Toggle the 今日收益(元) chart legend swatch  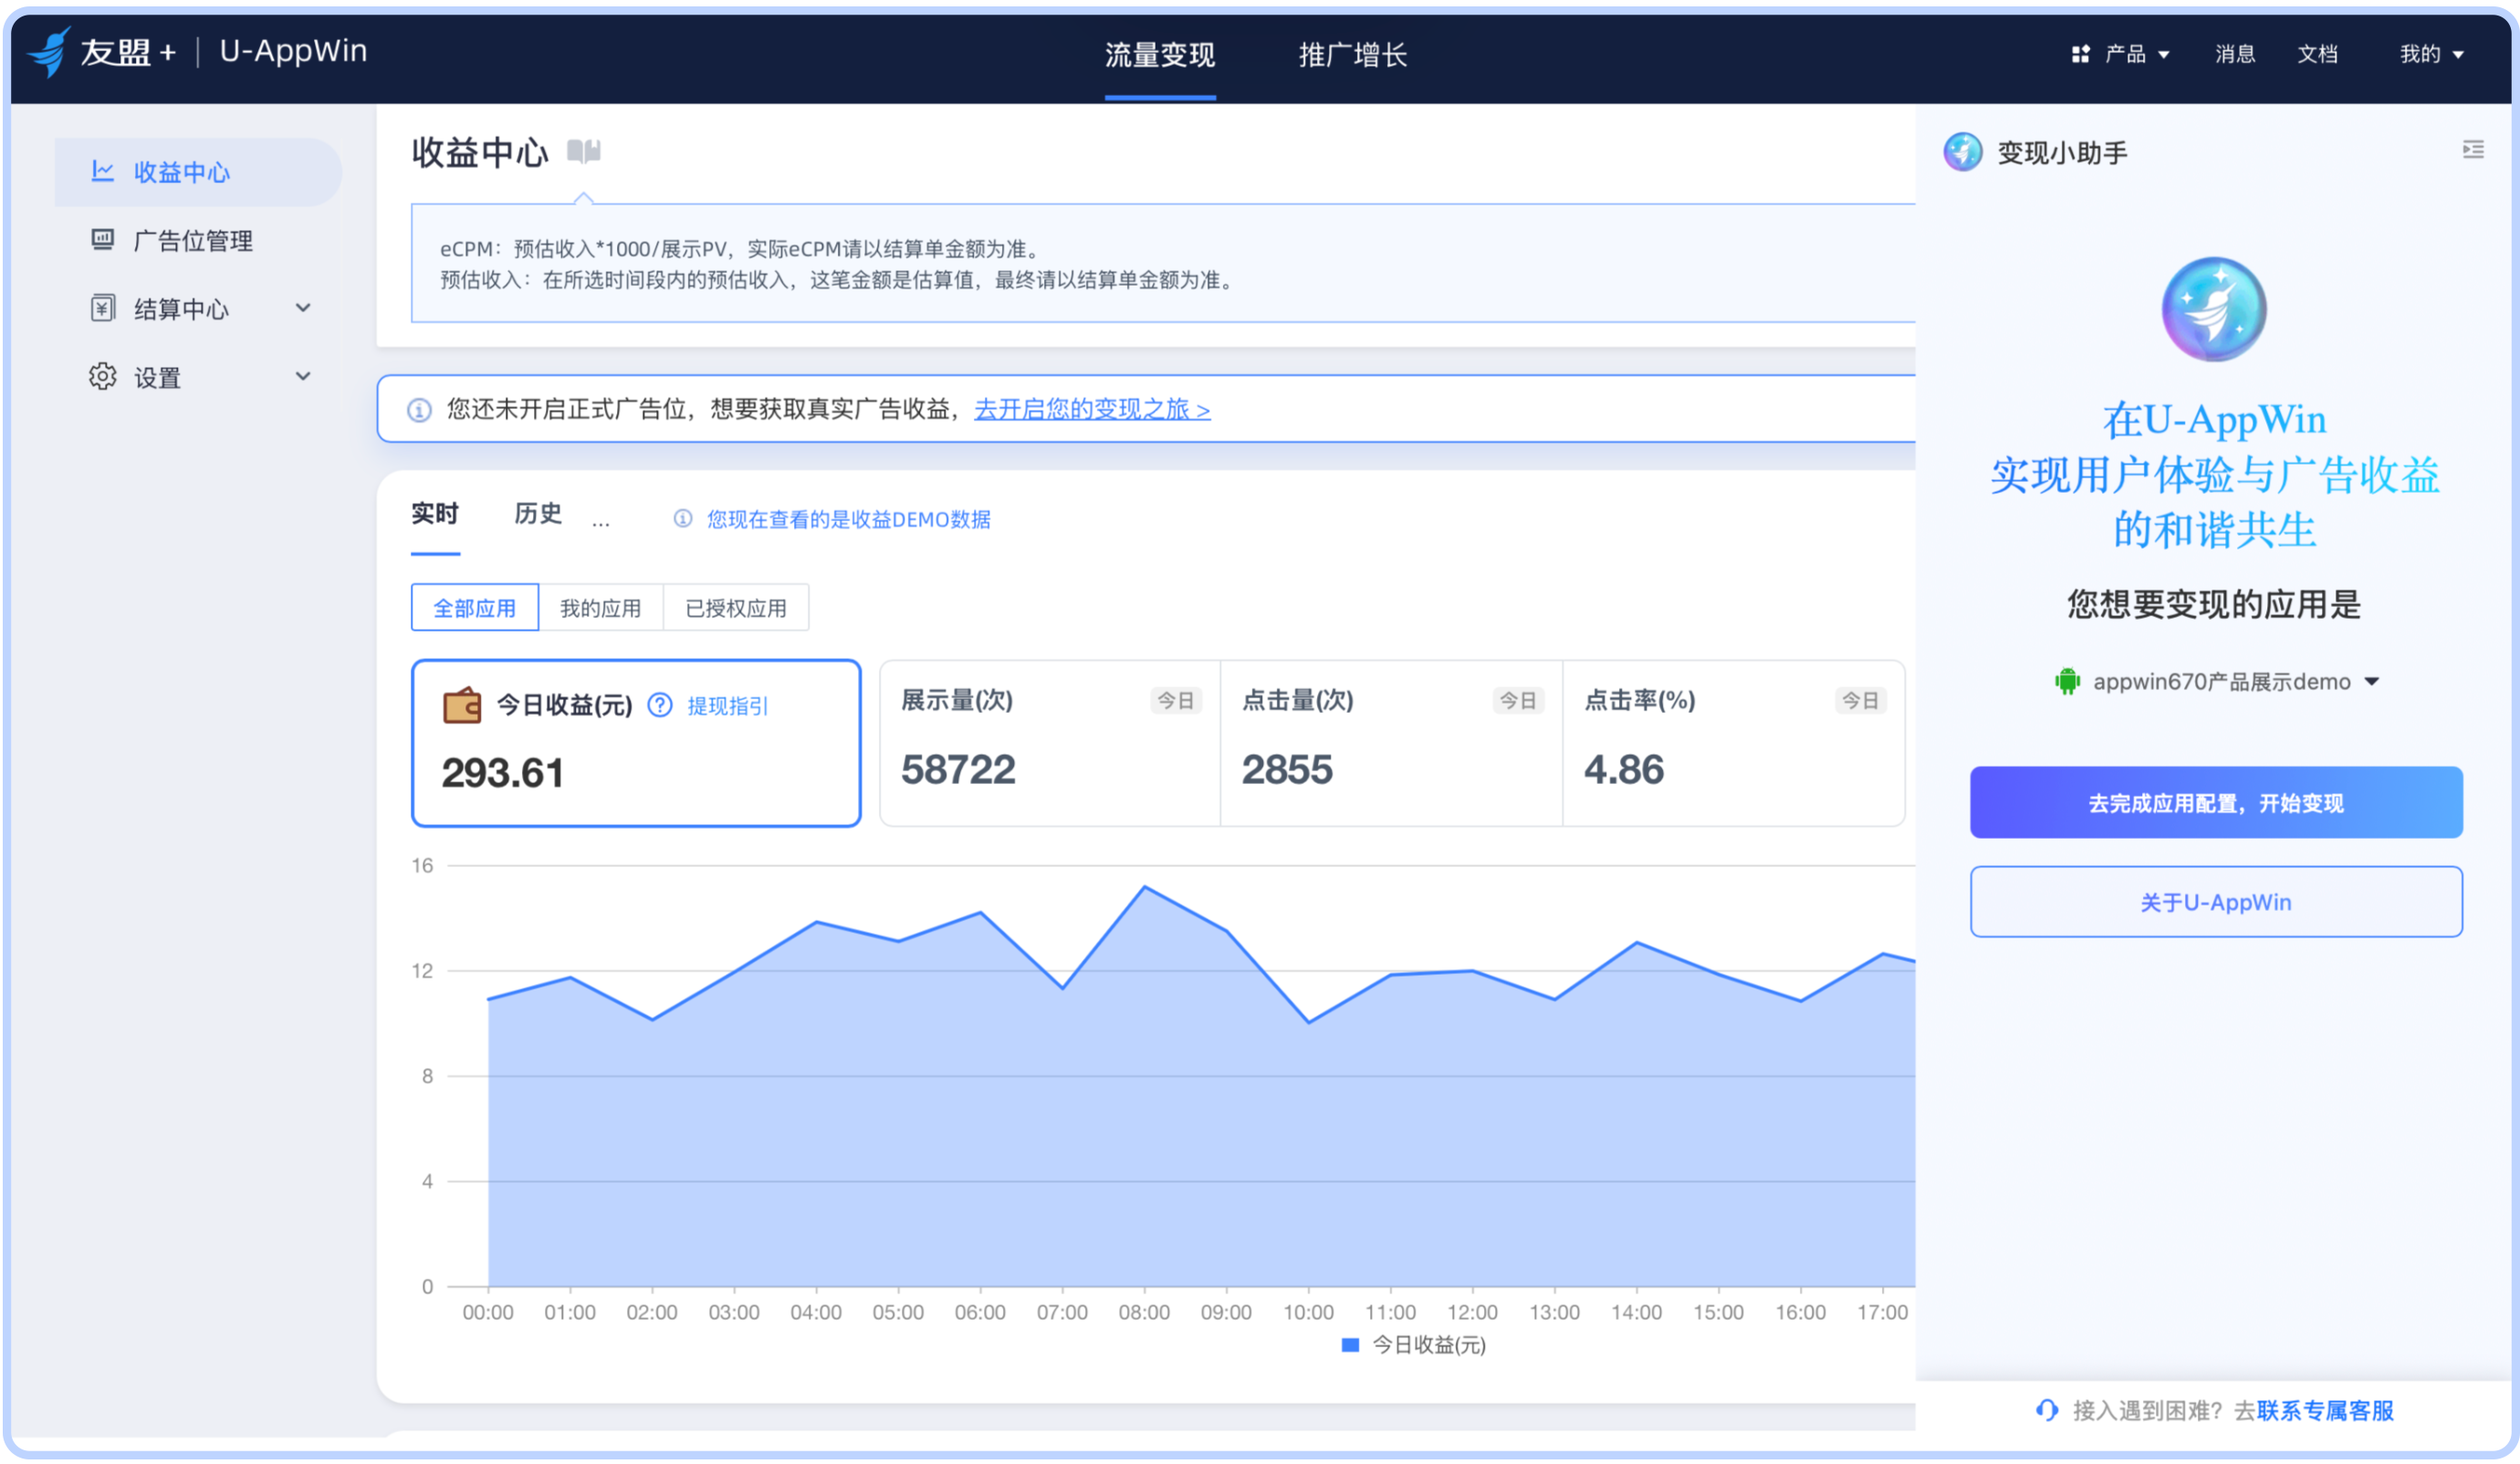[1349, 1345]
